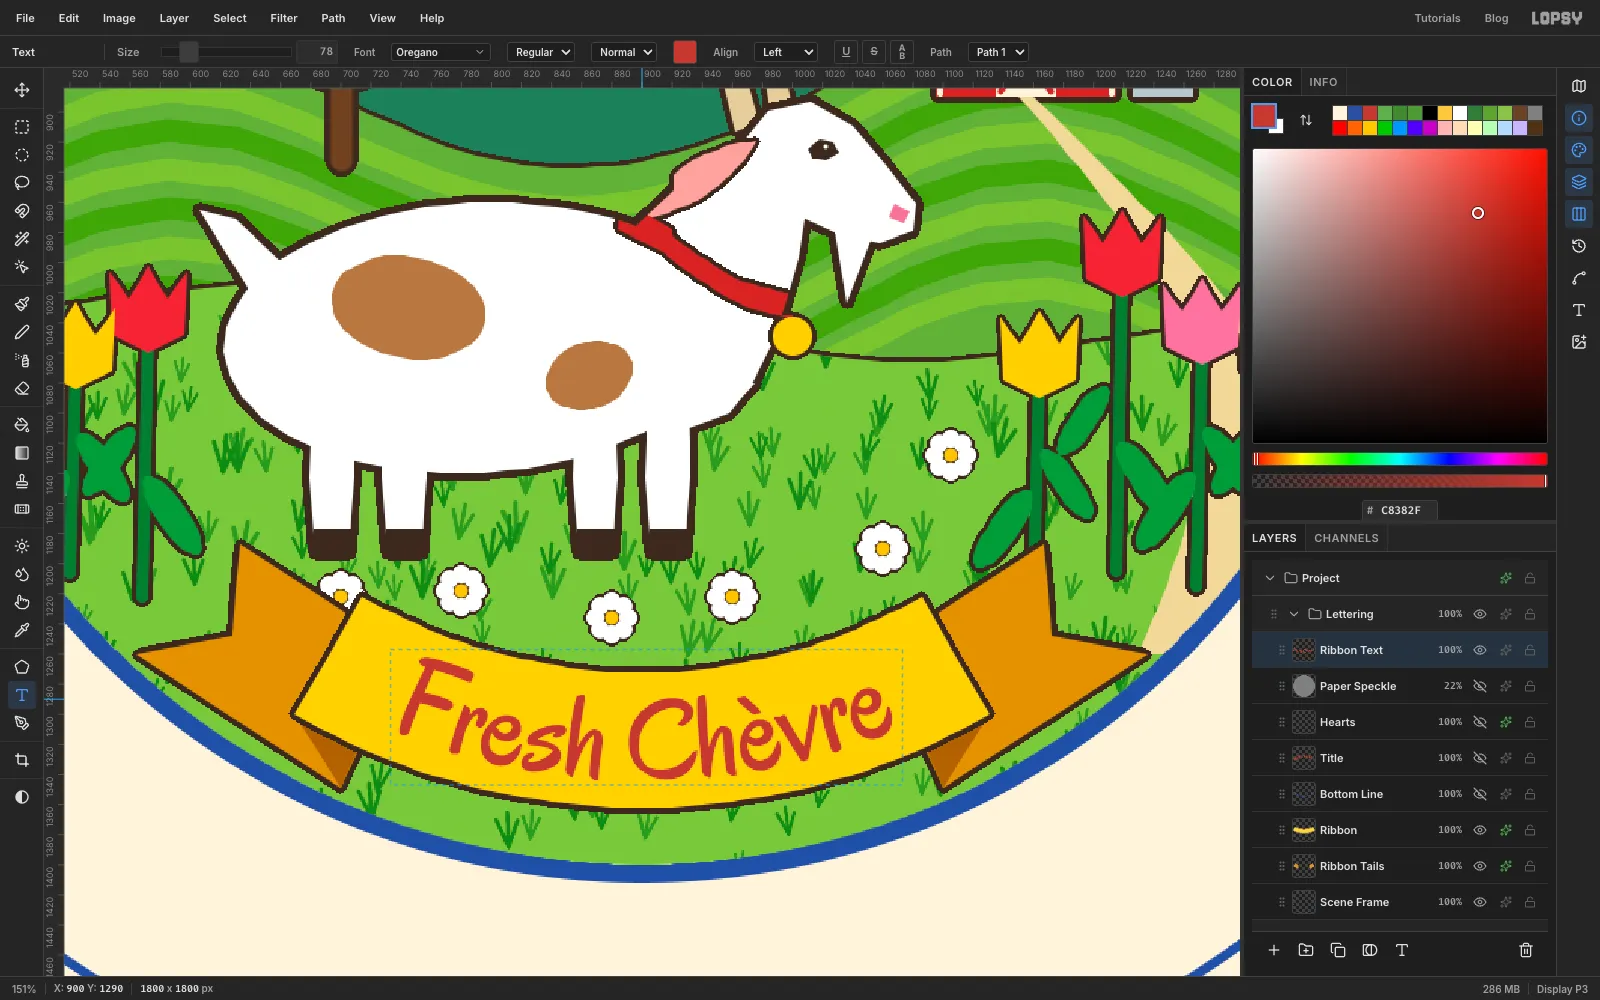Toggle strikethrough text formatting
Screen dimensions: 1600x1000
[x=874, y=52]
